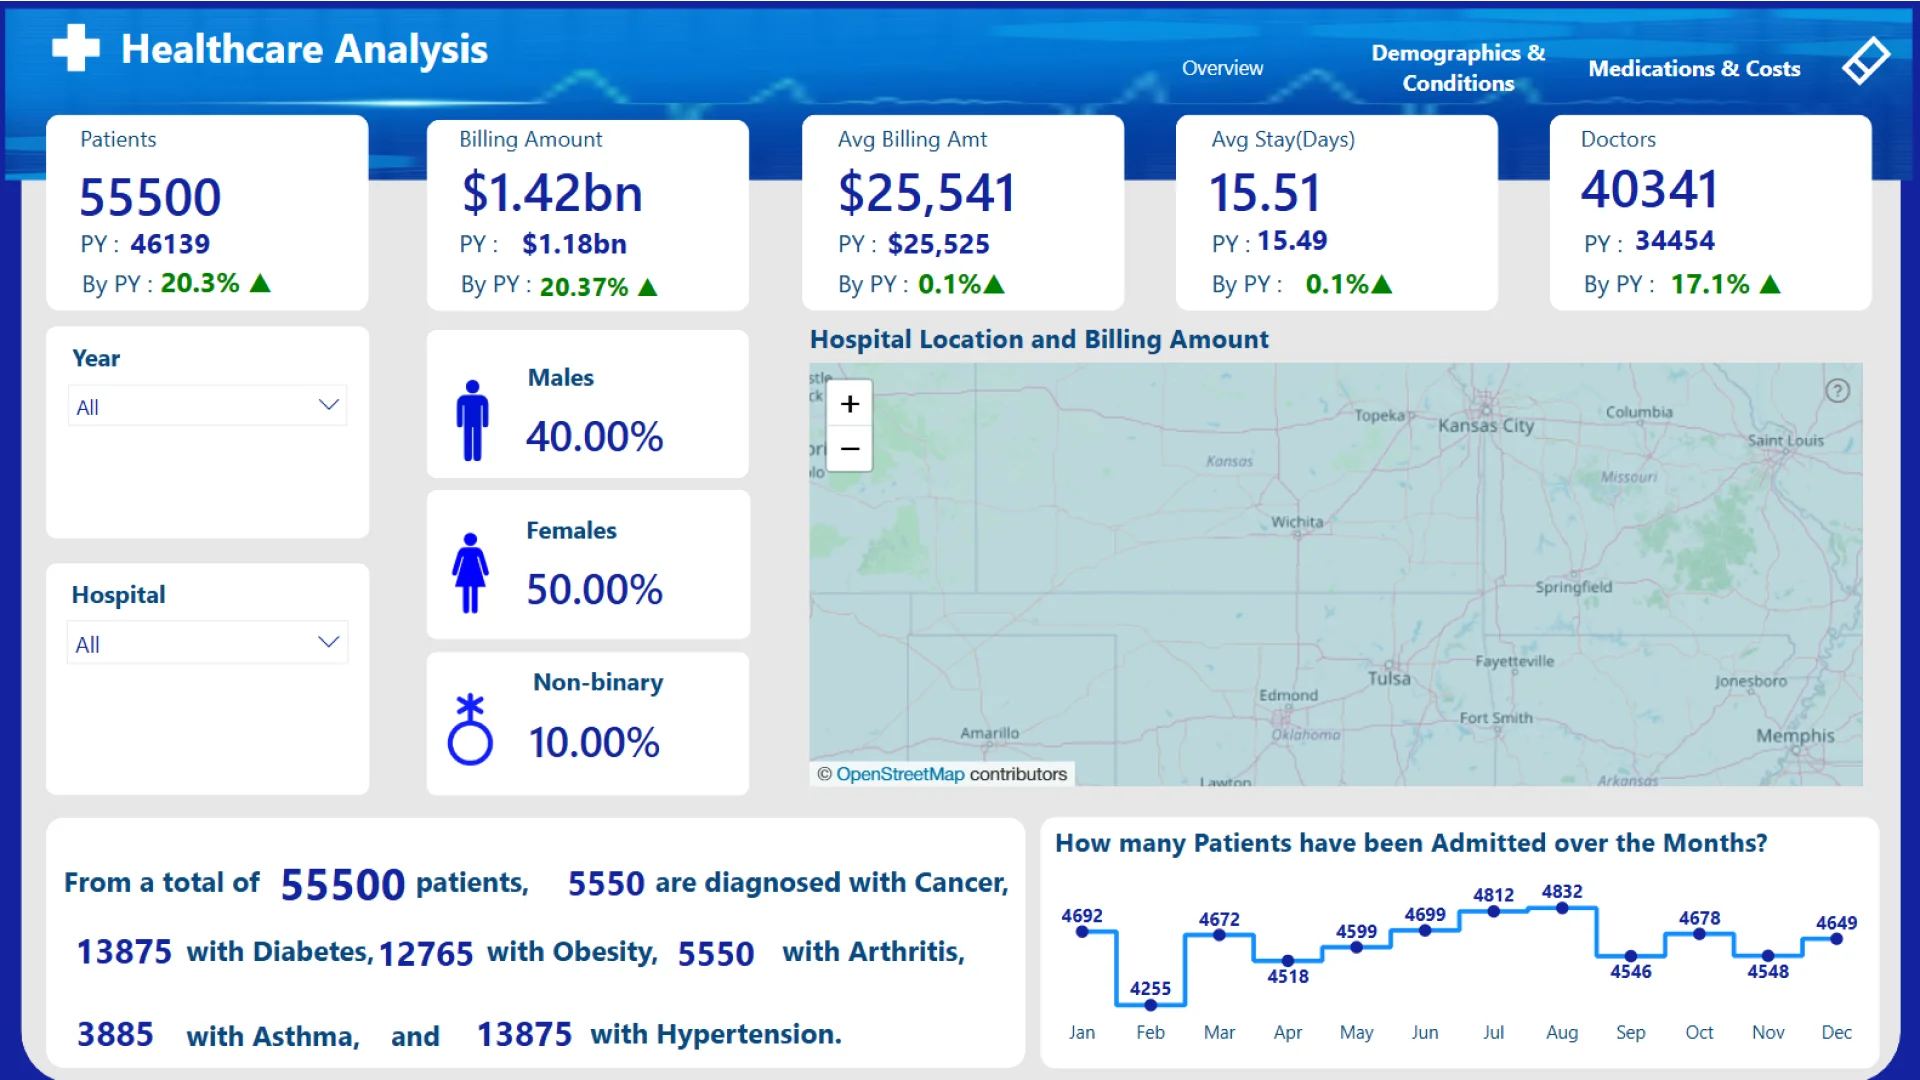Click Kansas City on the map
The width and height of the screenshot is (1920, 1080).
1486,425
